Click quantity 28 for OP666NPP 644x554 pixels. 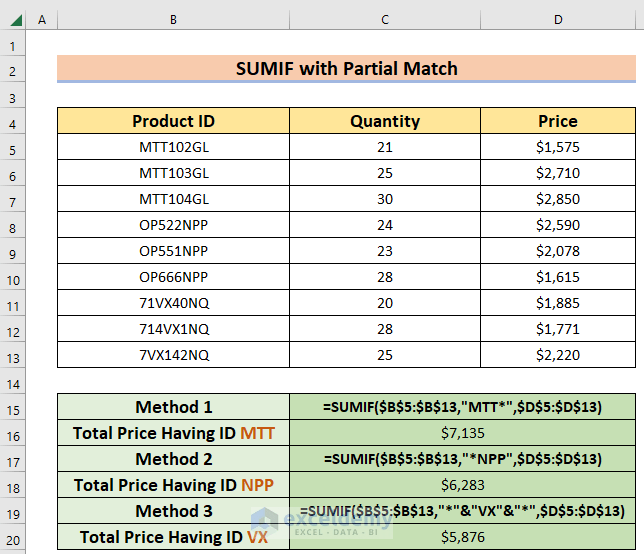[385, 277]
